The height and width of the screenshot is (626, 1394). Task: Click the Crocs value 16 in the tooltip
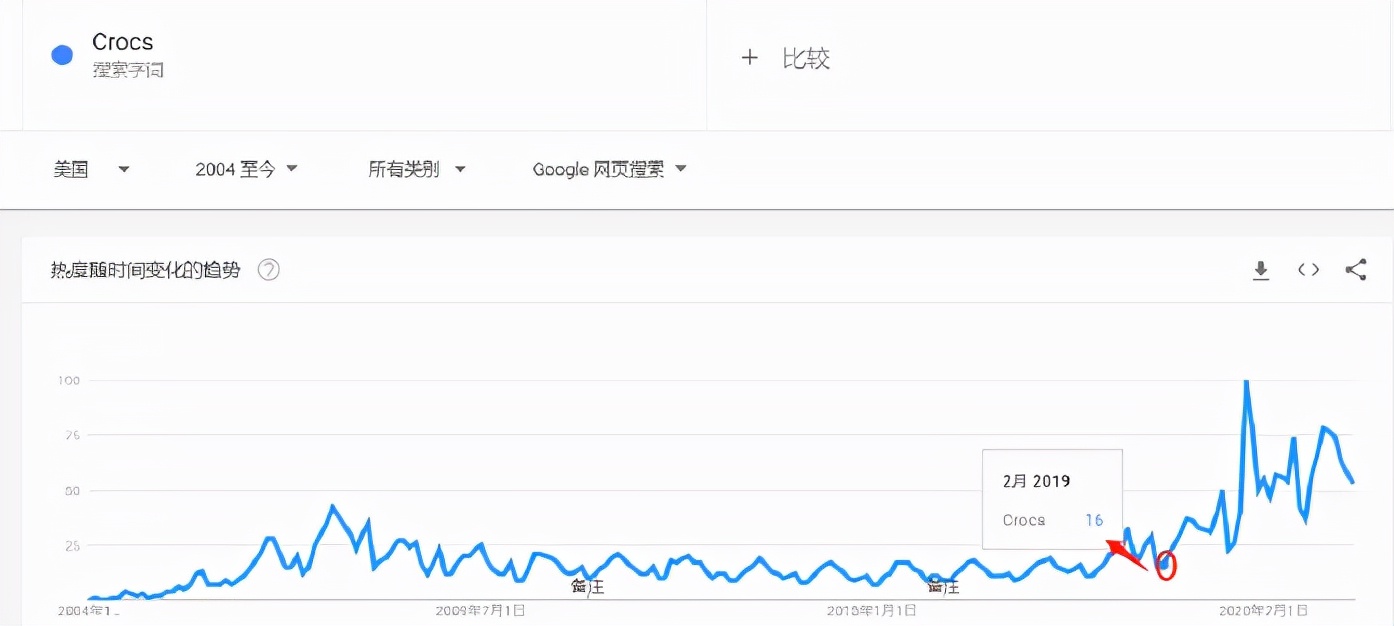1094,520
